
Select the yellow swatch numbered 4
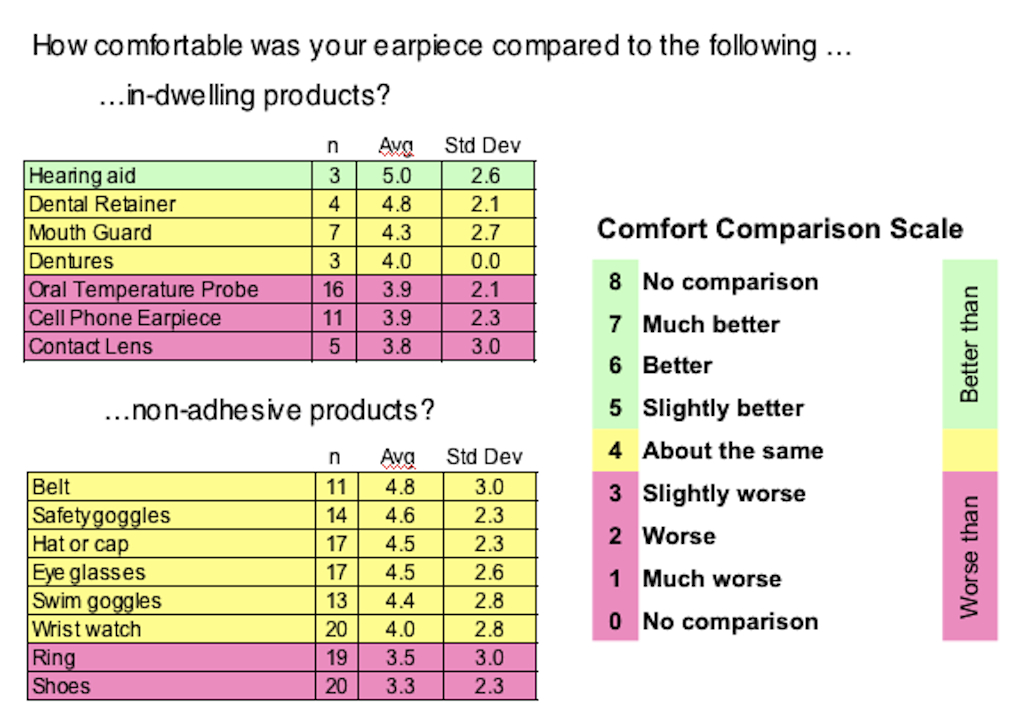coord(615,451)
